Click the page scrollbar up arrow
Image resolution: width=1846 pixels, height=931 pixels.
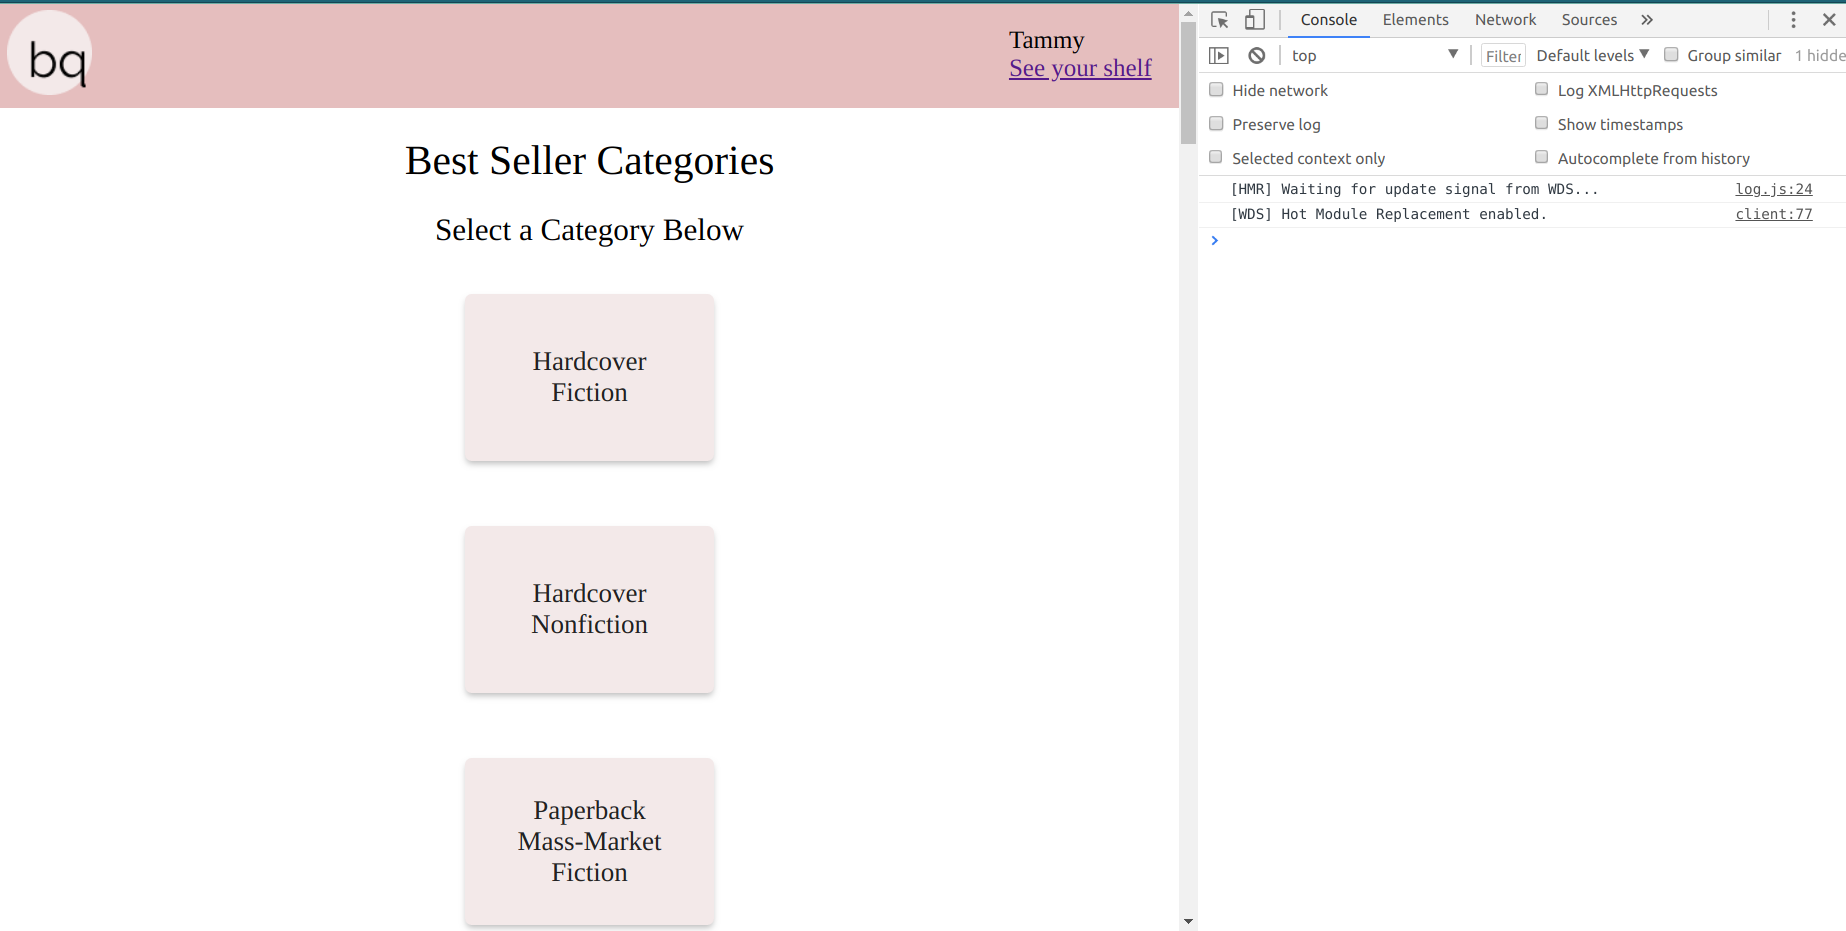[1188, 13]
